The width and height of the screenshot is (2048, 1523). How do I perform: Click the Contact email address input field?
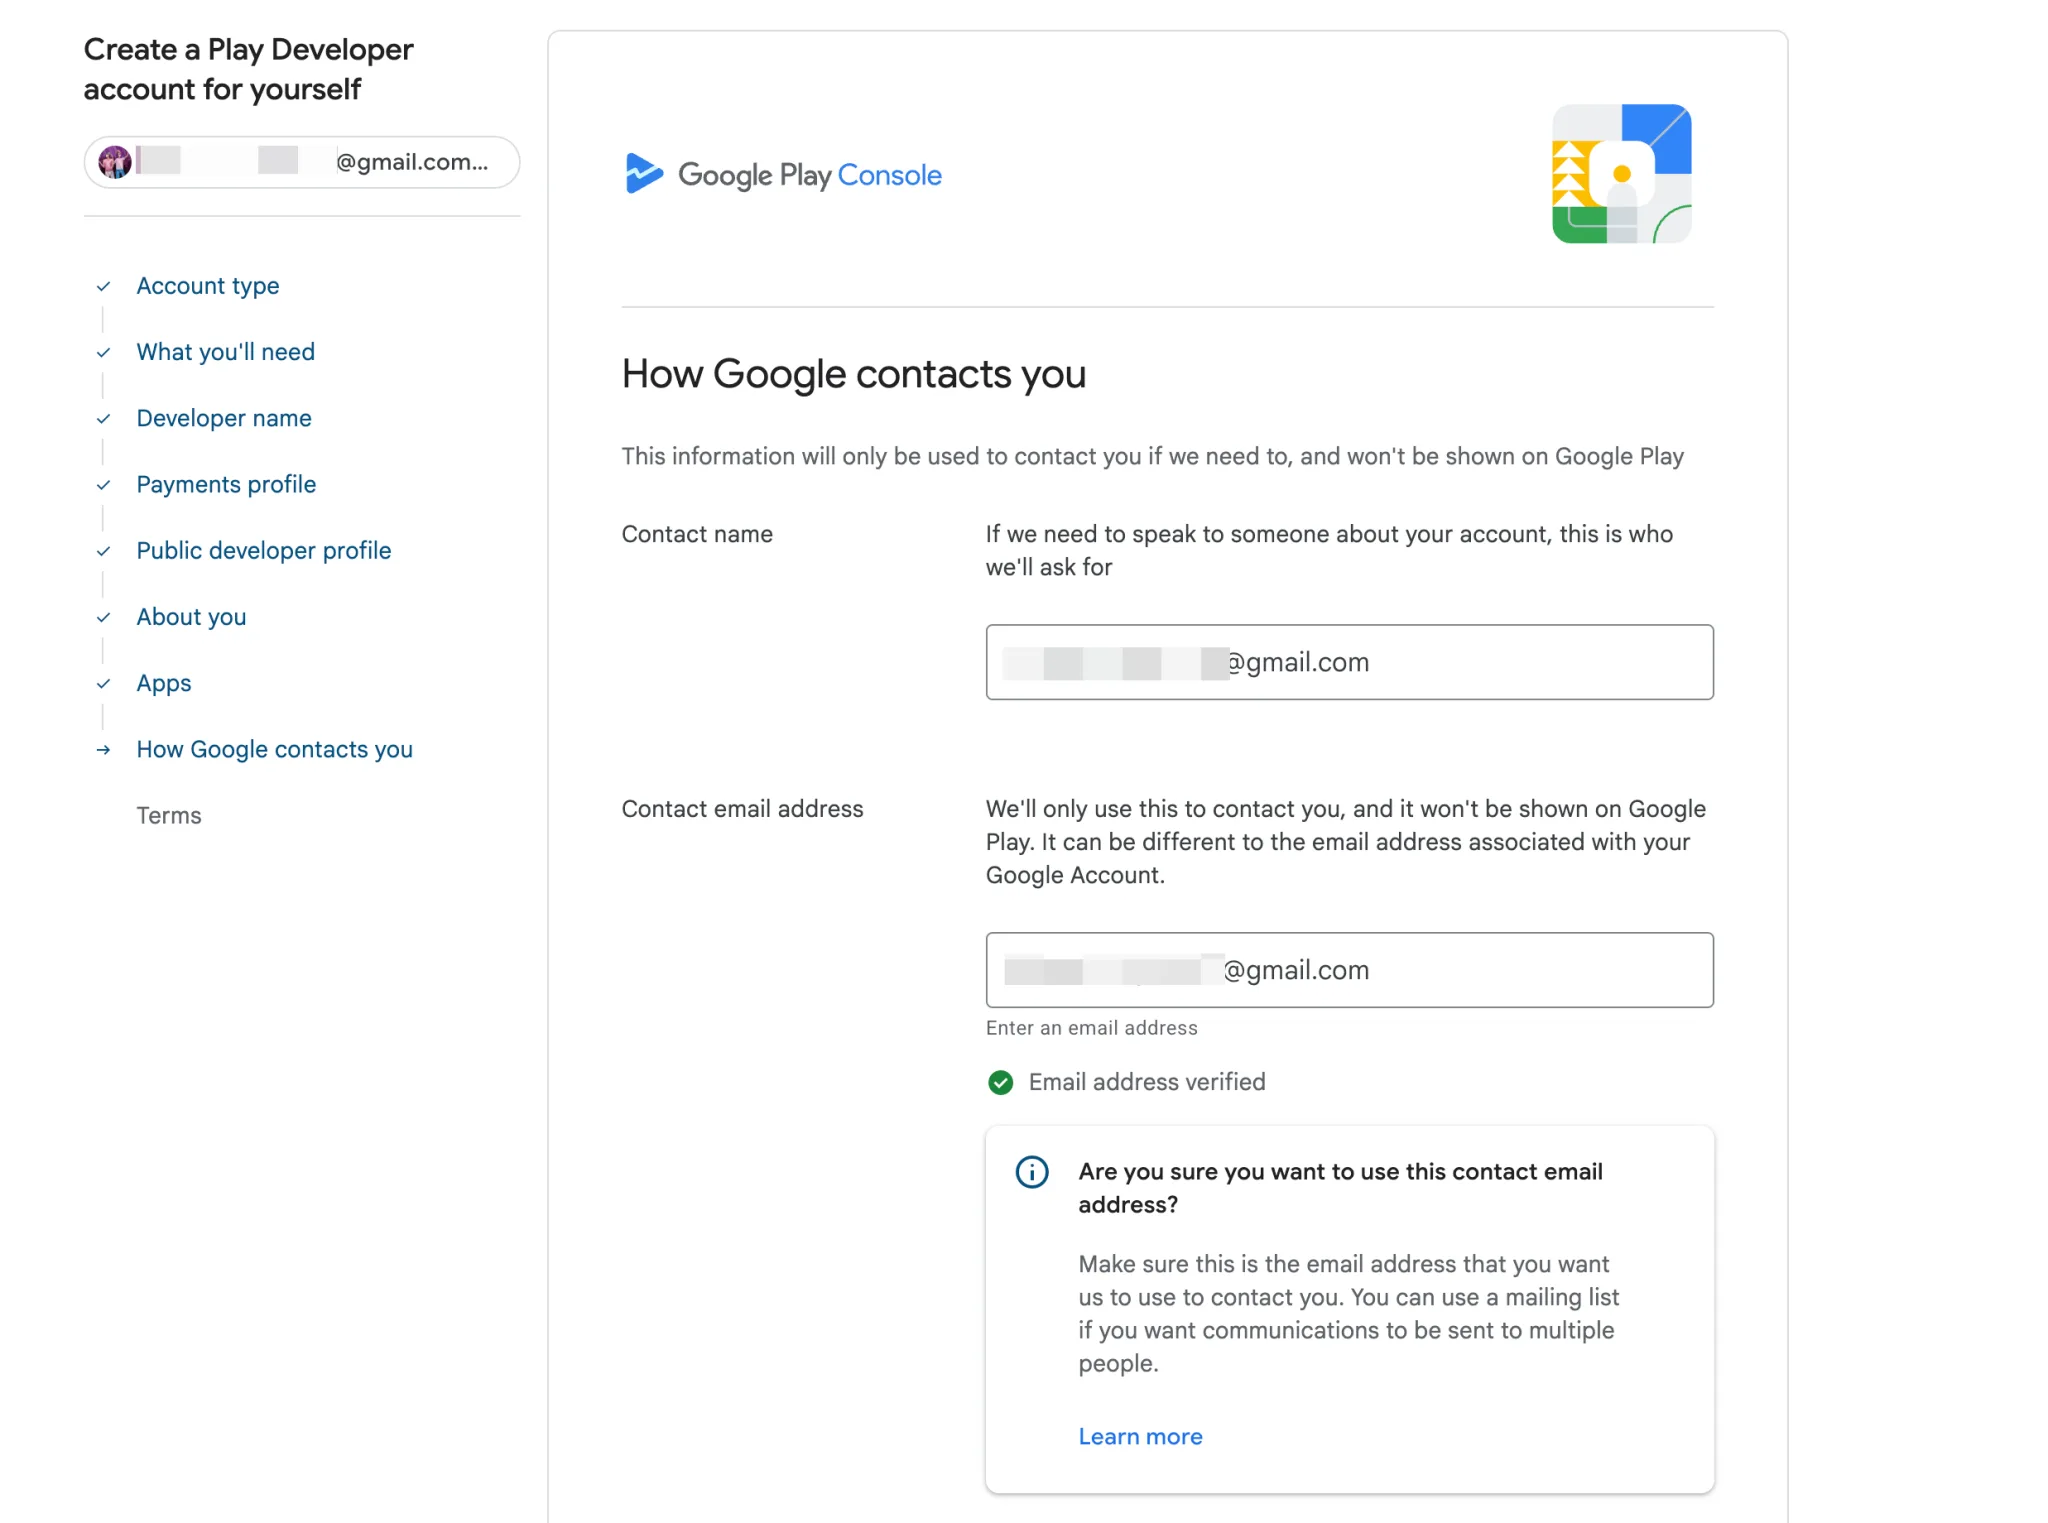pyautogui.click(x=1349, y=969)
